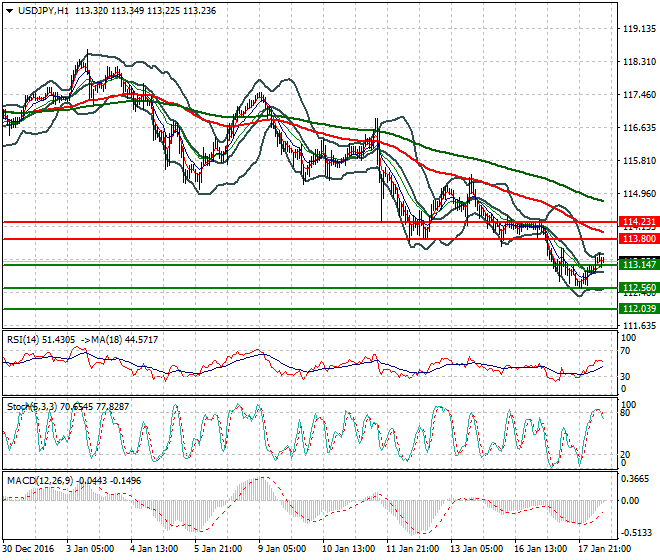Select the green 113.147 support level label
Viewport: 660px width, 560px height.
click(639, 264)
